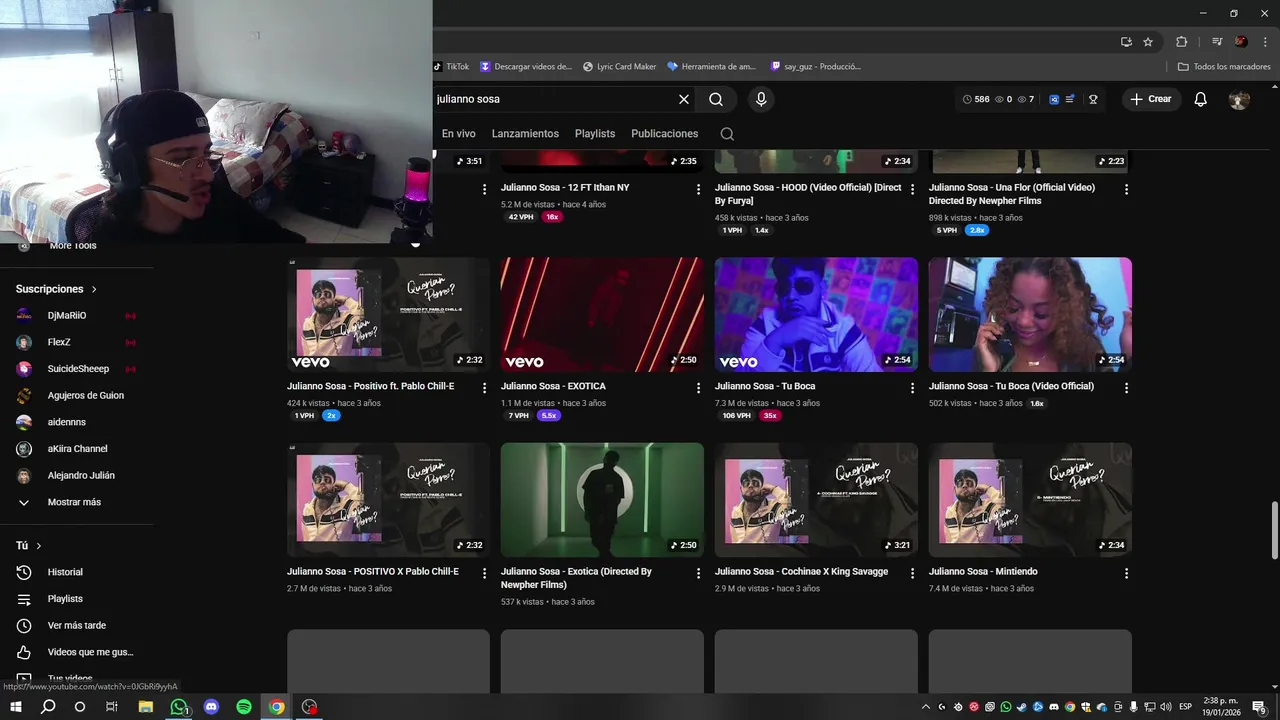The height and width of the screenshot is (720, 1280).
Task: Open Discord from the taskbar
Action: tap(211, 707)
